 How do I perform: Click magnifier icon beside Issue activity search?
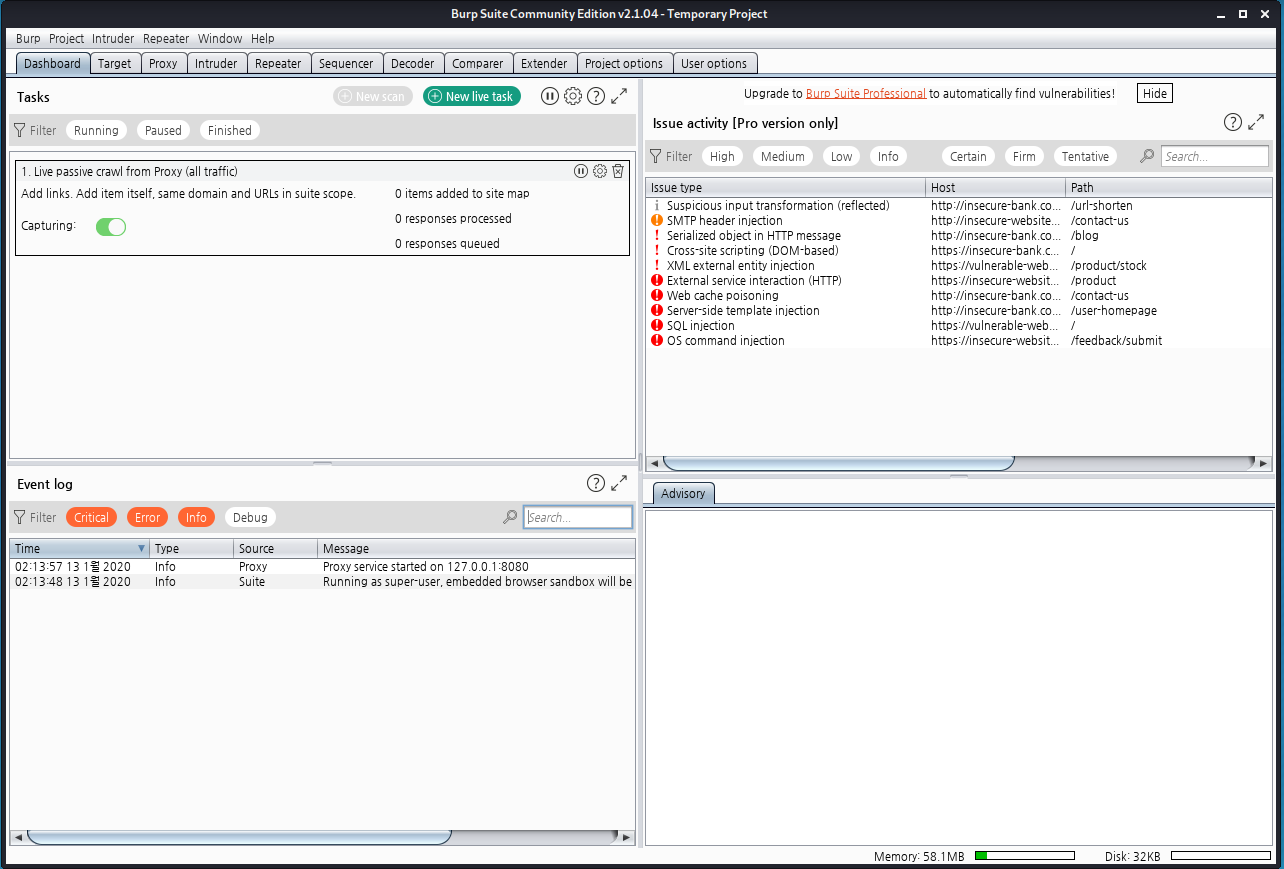pos(1147,156)
